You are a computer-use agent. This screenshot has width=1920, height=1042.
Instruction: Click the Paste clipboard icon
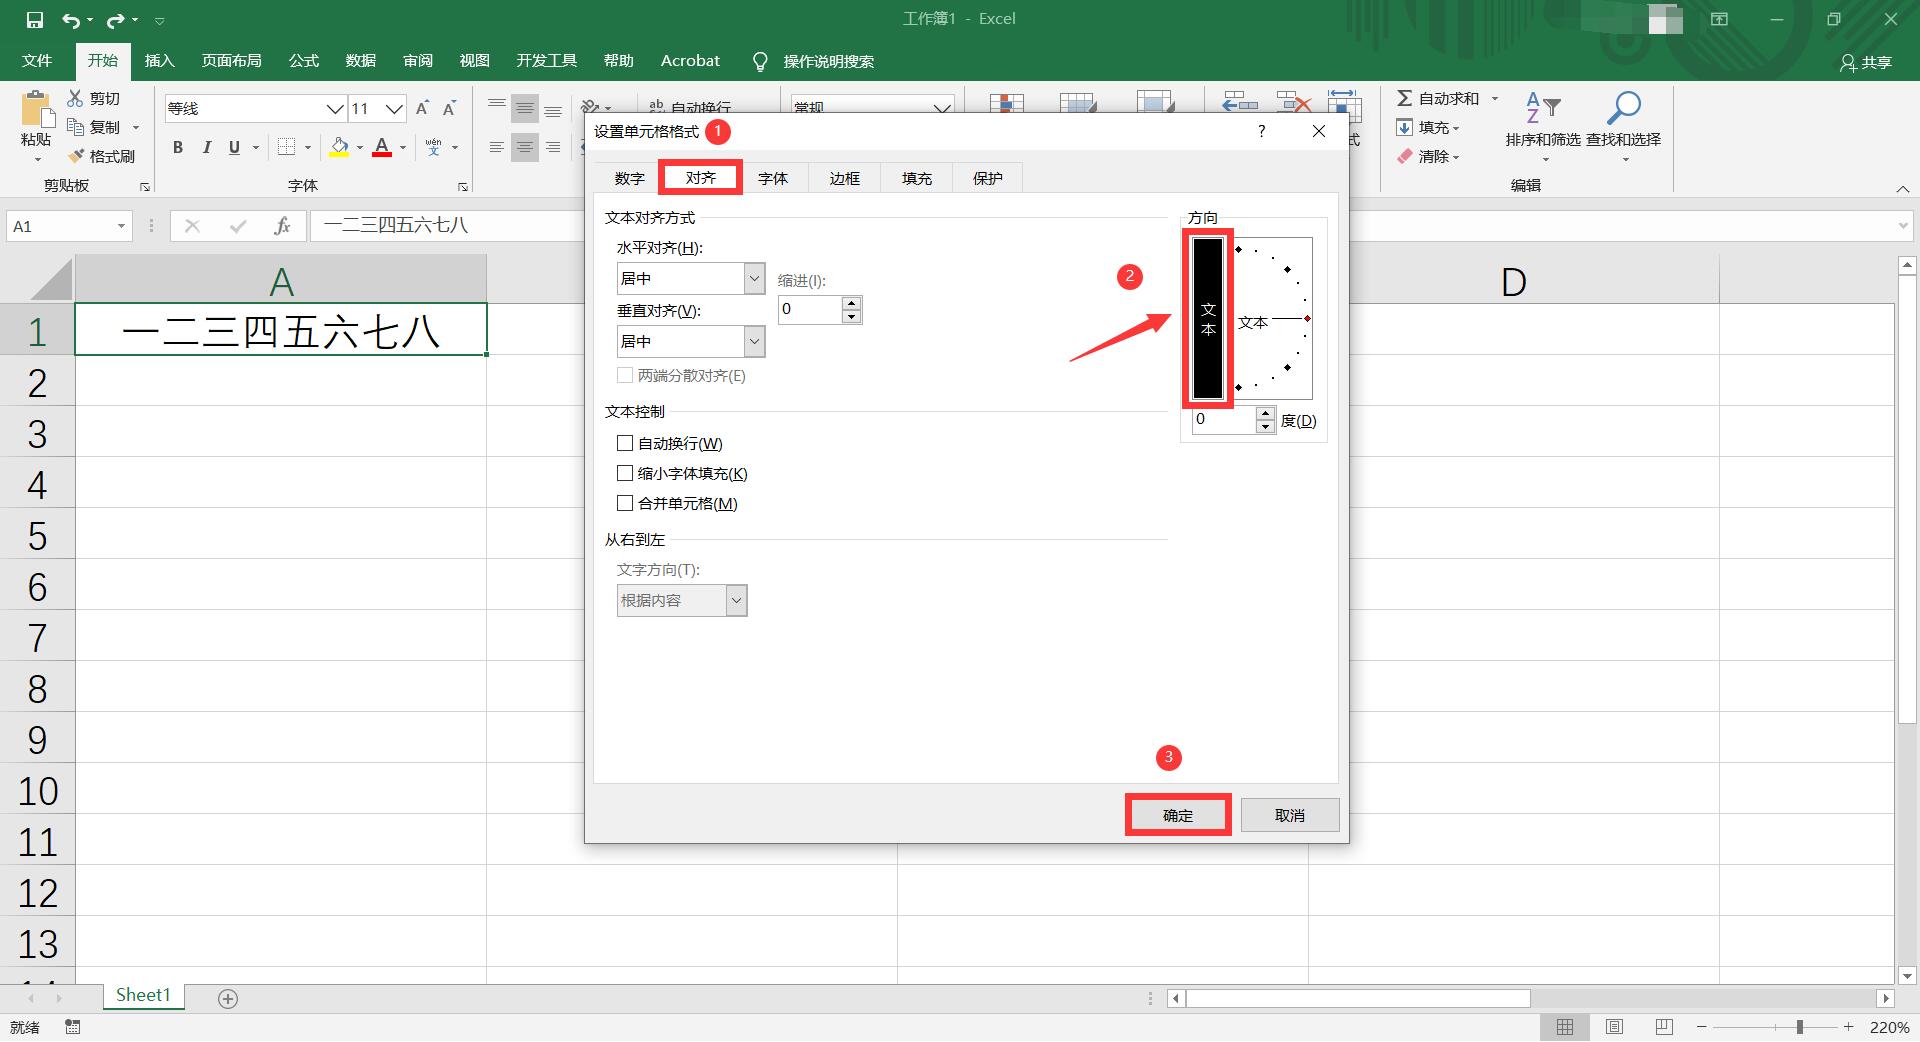[36, 110]
